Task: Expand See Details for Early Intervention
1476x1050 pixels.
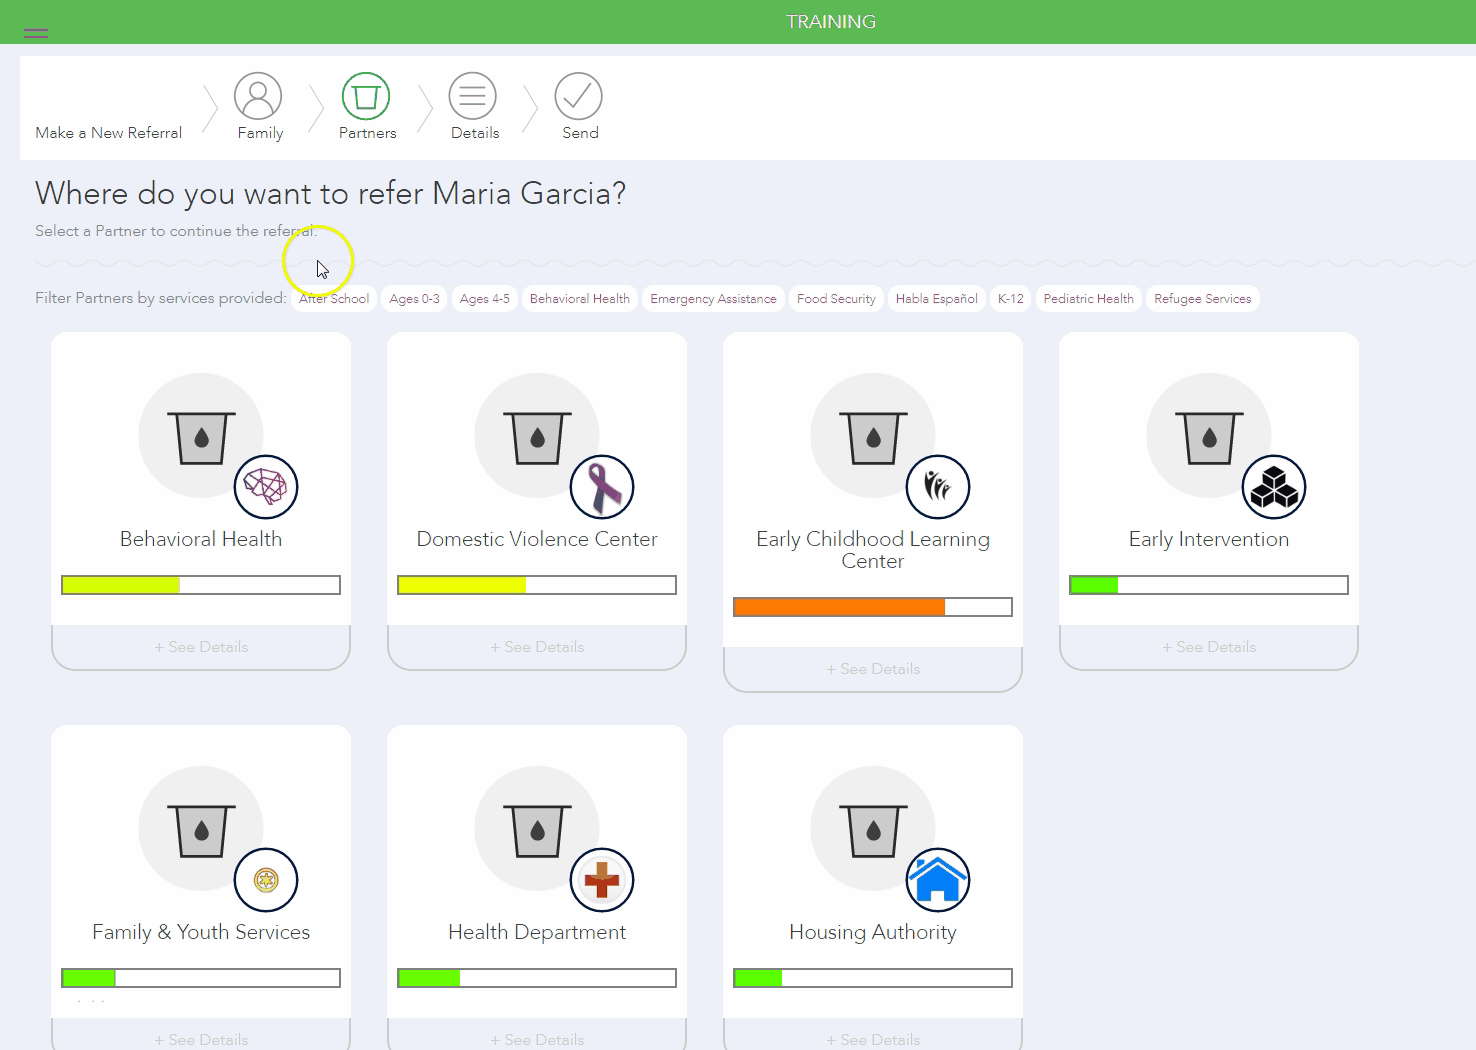Action: [1209, 647]
